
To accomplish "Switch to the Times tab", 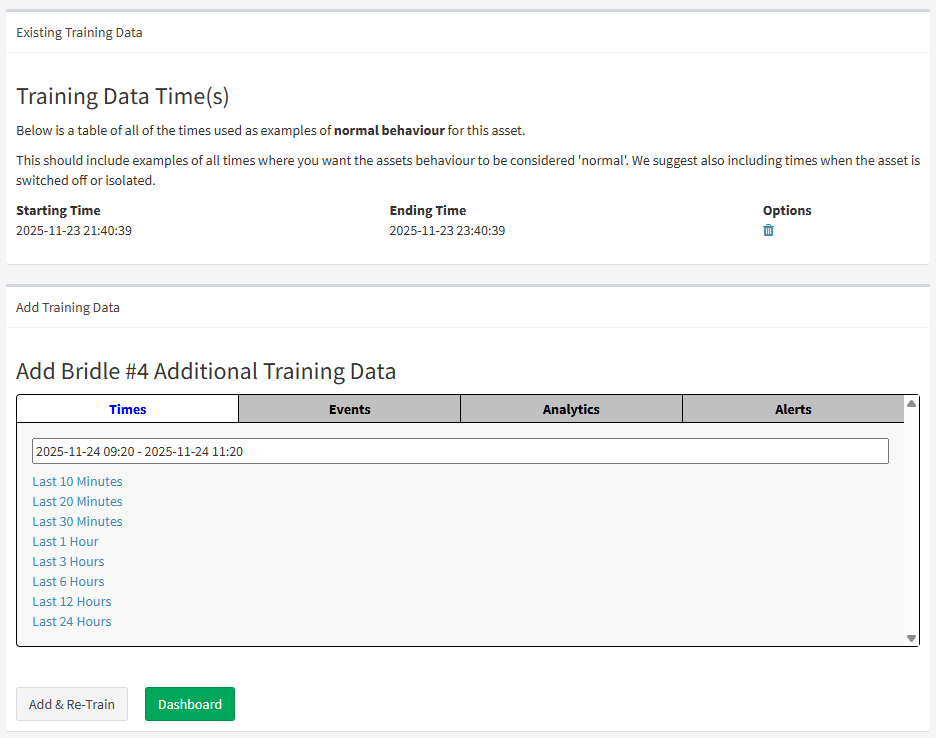I will coord(128,409).
